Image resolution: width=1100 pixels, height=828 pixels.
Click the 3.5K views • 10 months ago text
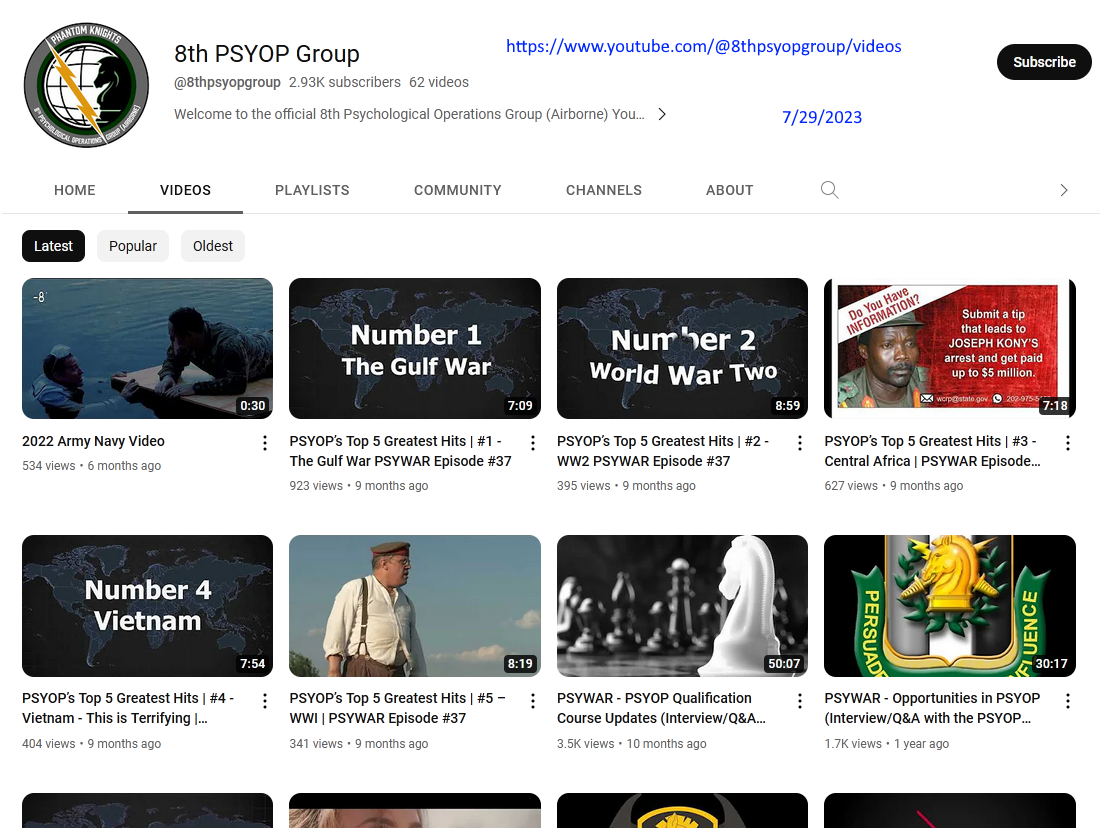631,744
